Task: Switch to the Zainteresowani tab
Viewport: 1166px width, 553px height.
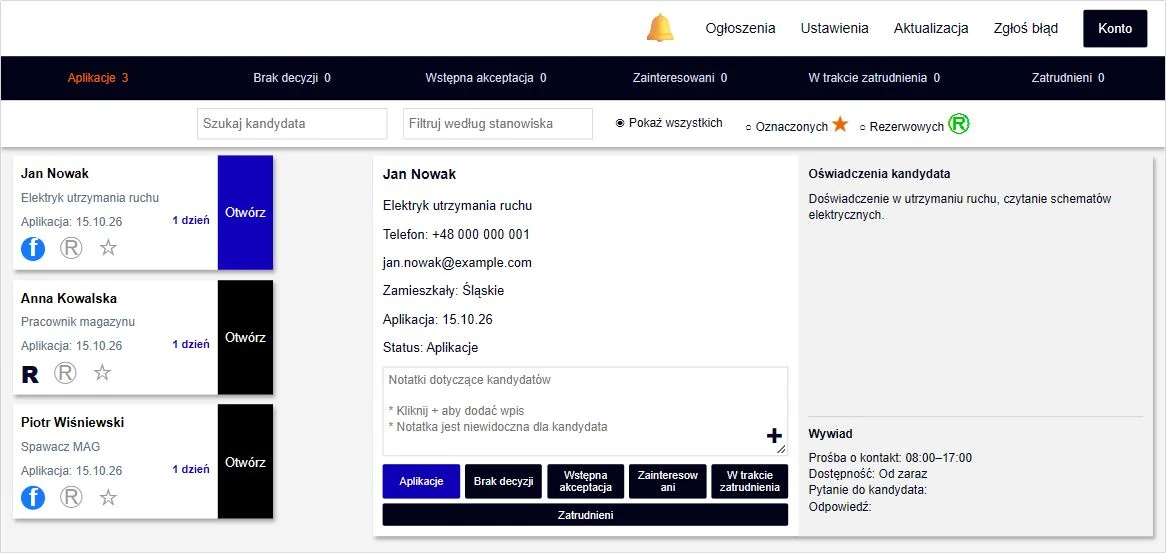Action: 680,77
